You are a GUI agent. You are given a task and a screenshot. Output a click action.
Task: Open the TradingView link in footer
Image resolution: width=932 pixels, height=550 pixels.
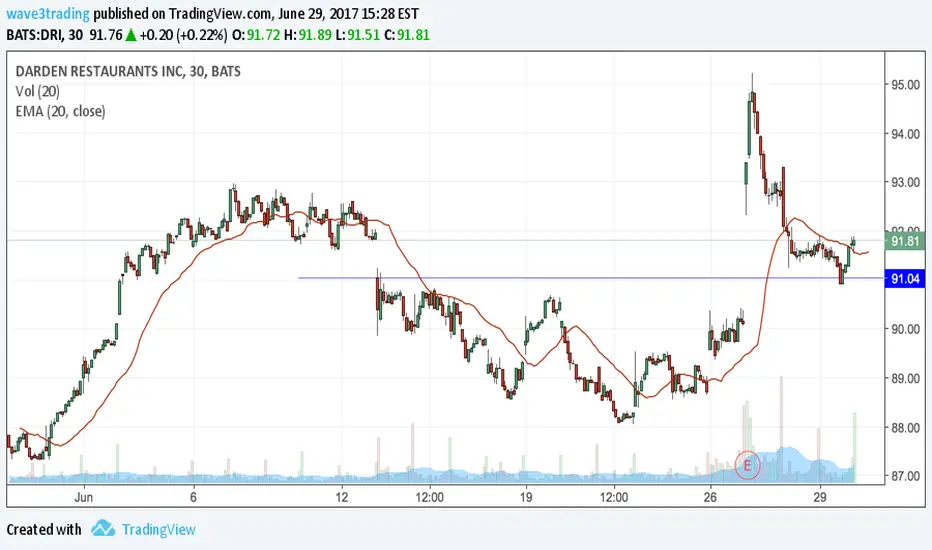(x=159, y=529)
